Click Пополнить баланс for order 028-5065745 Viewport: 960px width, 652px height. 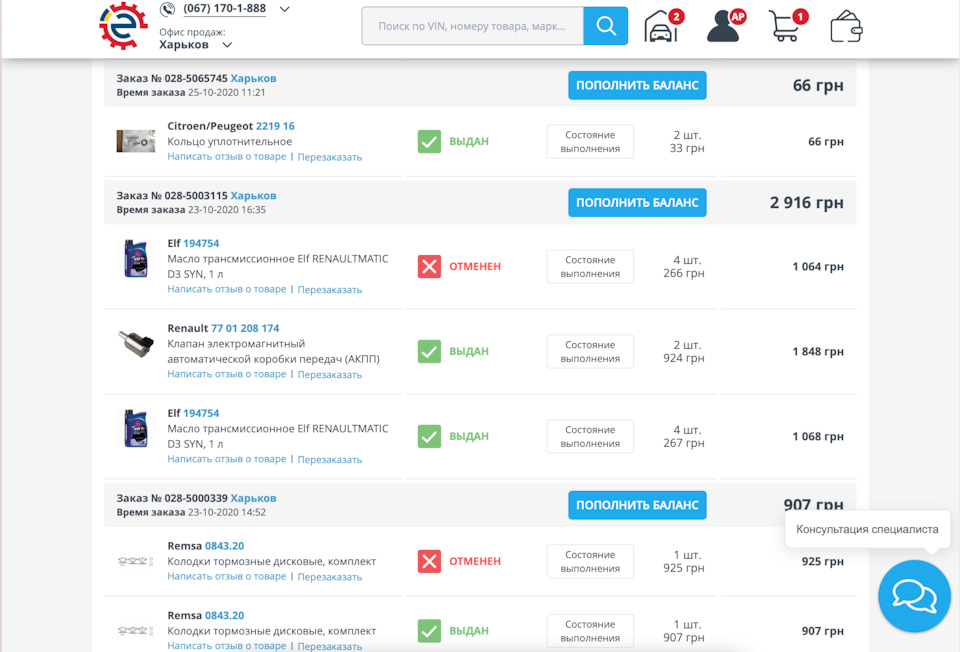point(637,85)
